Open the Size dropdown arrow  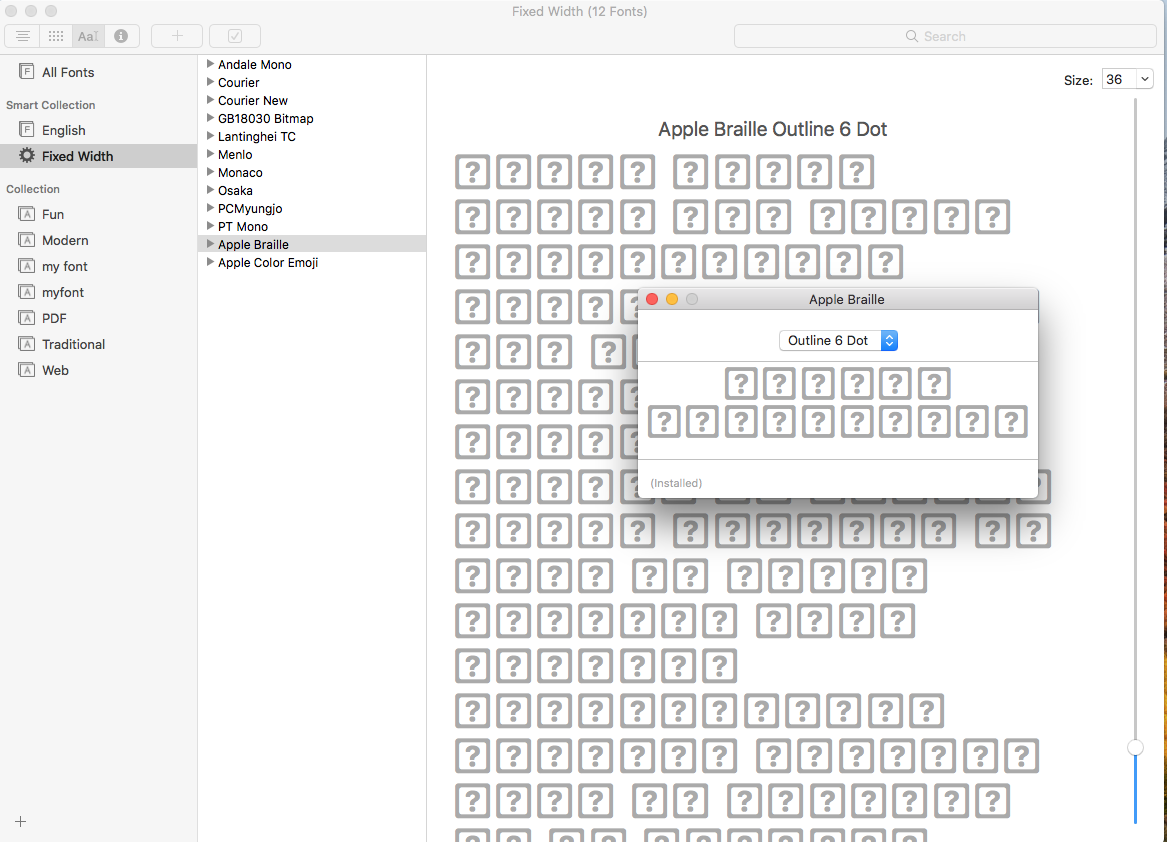(1145, 79)
